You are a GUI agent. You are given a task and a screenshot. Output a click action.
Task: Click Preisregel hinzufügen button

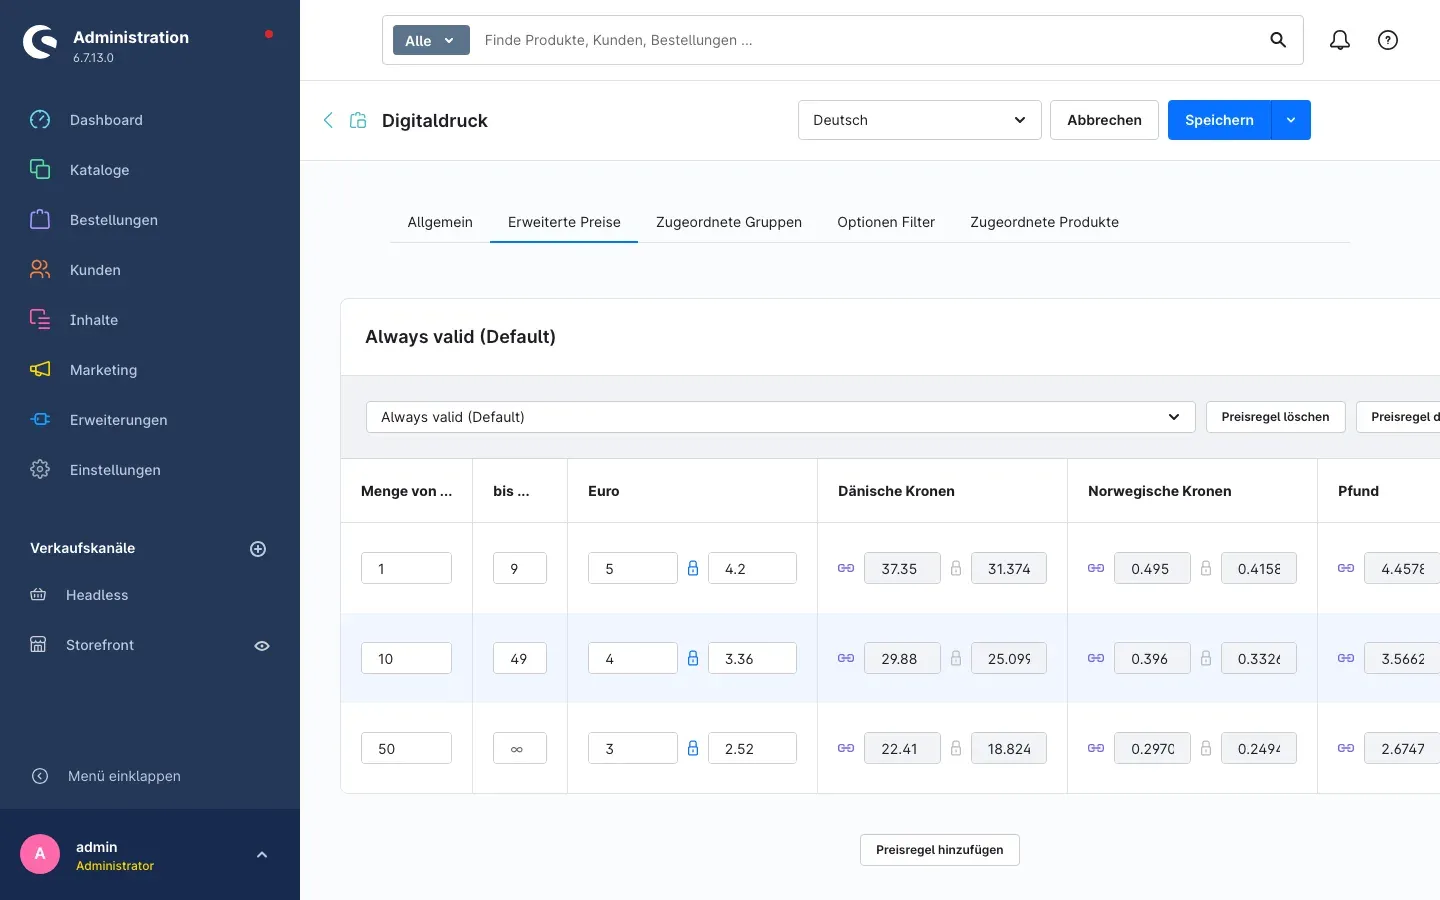[940, 850]
